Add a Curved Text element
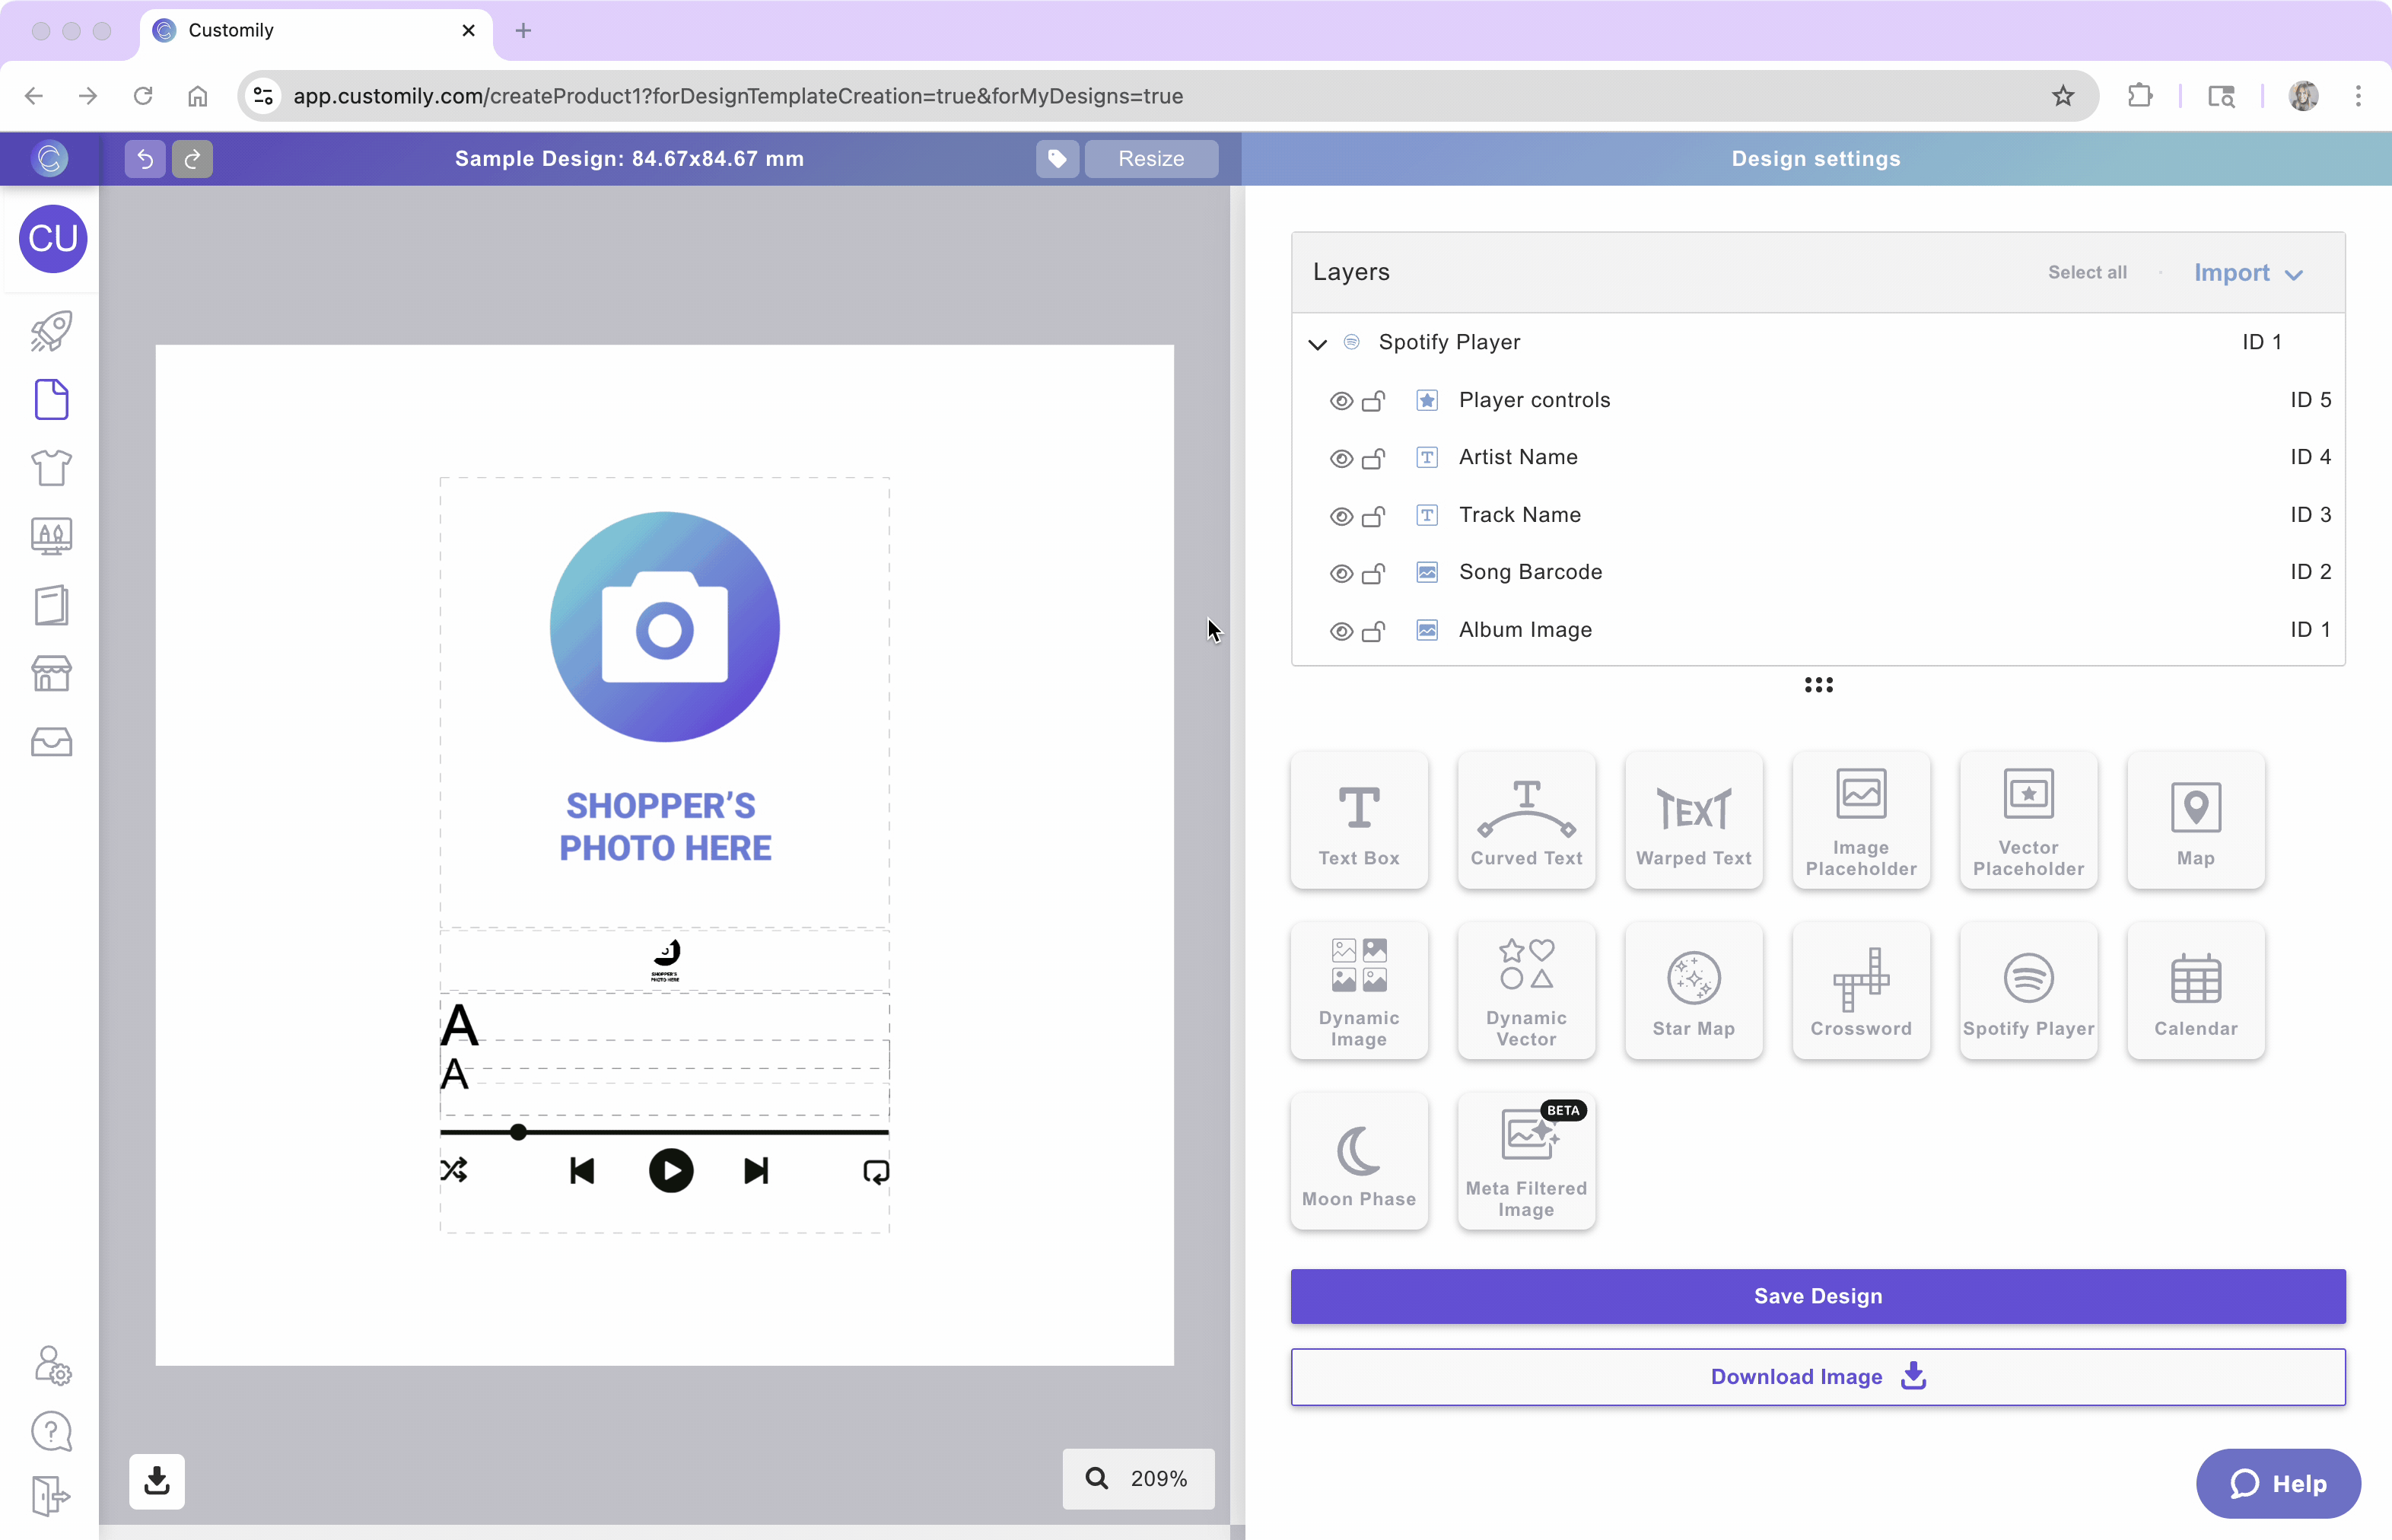This screenshot has width=2392, height=1540. tap(1525, 820)
